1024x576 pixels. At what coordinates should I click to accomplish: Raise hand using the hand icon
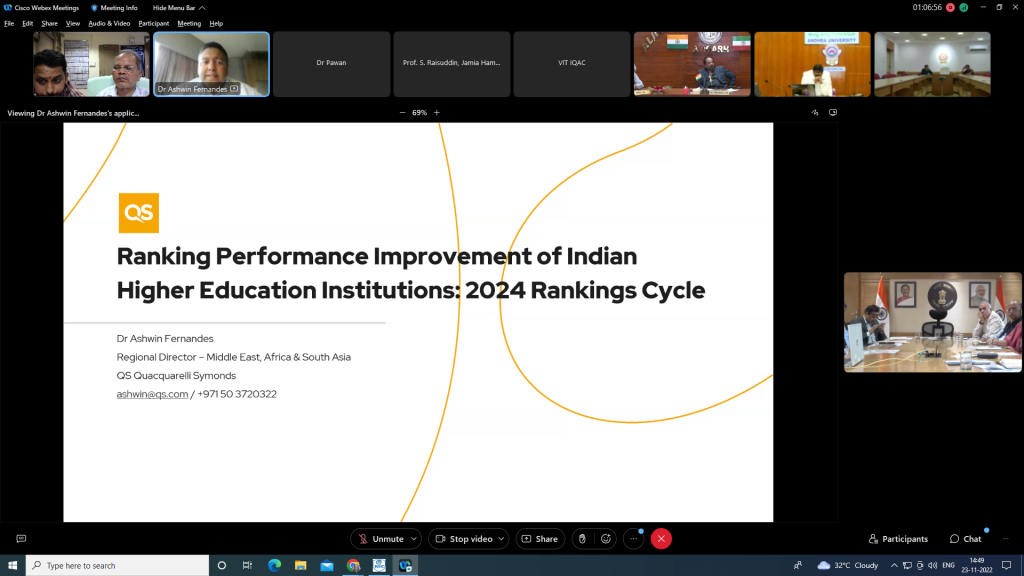pos(583,539)
